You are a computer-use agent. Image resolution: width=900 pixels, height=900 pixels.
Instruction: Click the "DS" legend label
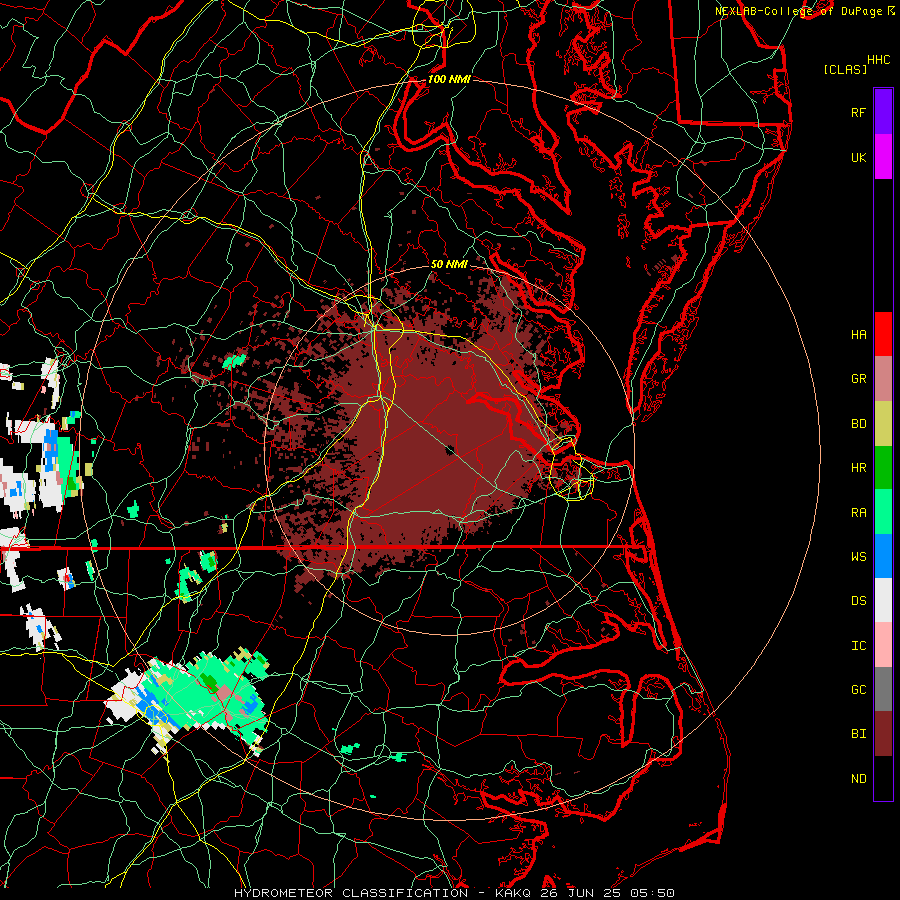coord(858,601)
